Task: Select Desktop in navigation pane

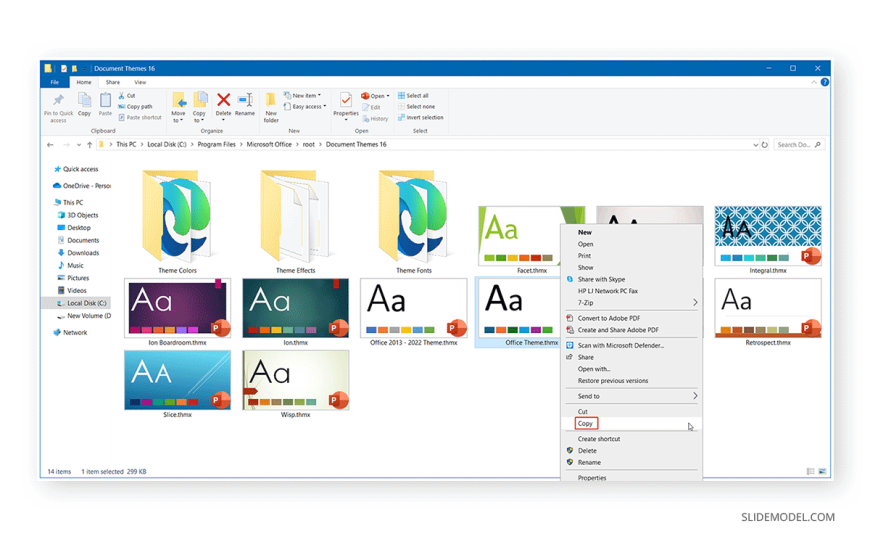Action: (74, 228)
